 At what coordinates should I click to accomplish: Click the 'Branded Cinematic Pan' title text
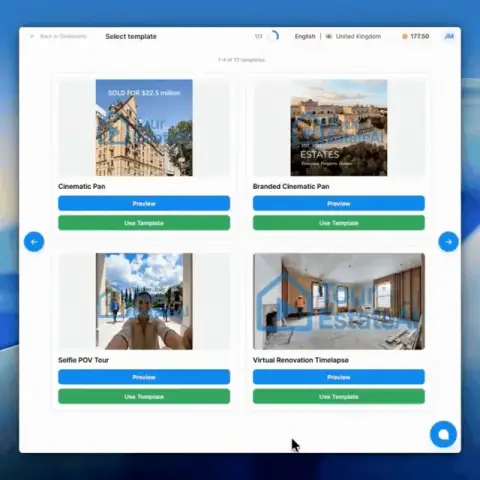[x=291, y=186]
